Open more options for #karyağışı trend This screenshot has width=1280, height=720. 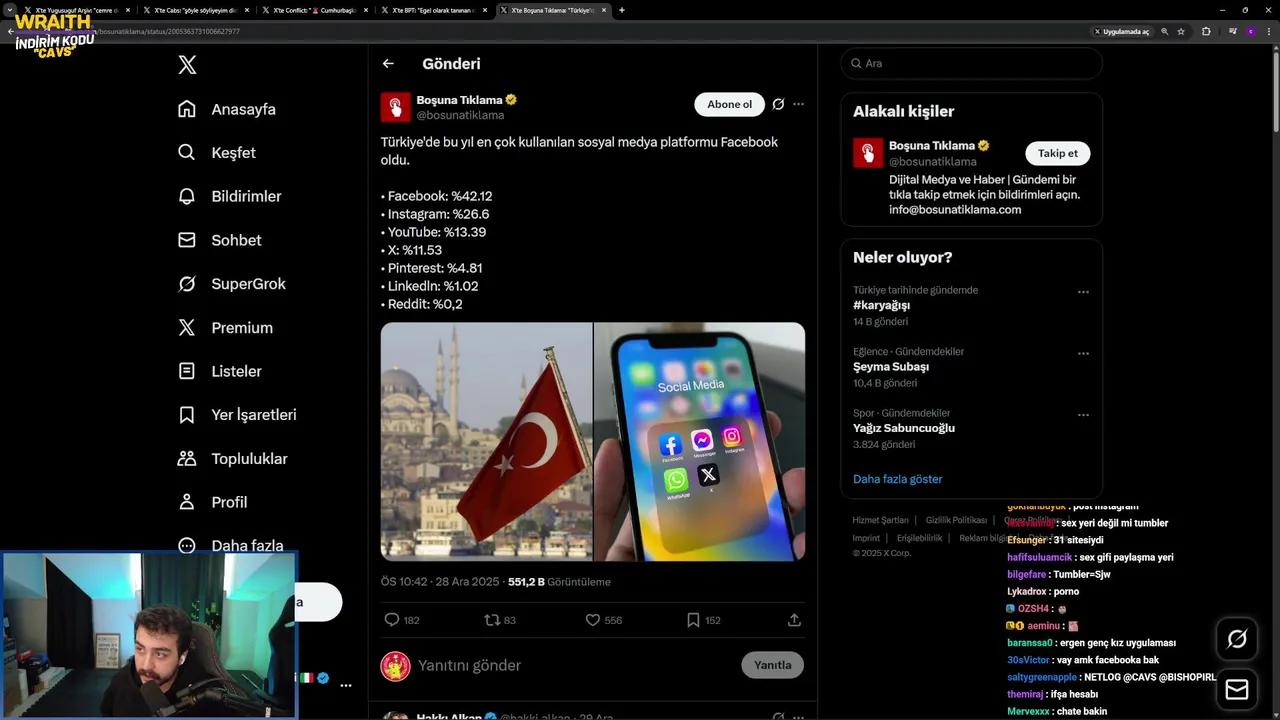click(x=1083, y=292)
